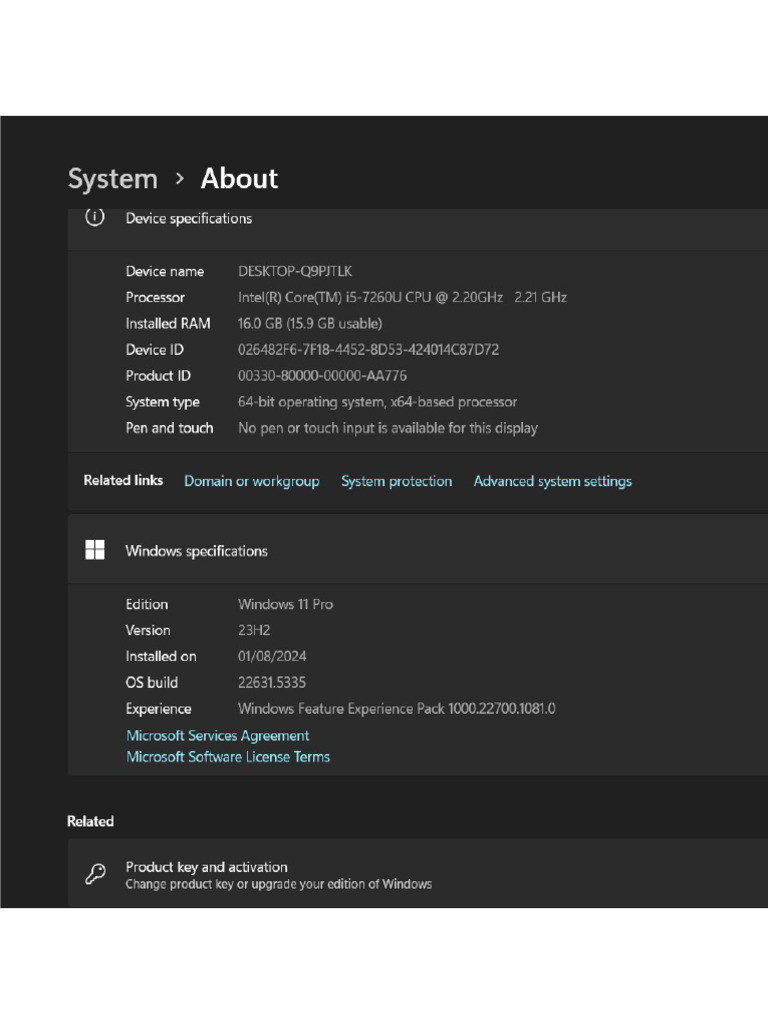The height and width of the screenshot is (1024, 768).
Task: Open Microsoft Software License Terms link
Action: point(228,757)
